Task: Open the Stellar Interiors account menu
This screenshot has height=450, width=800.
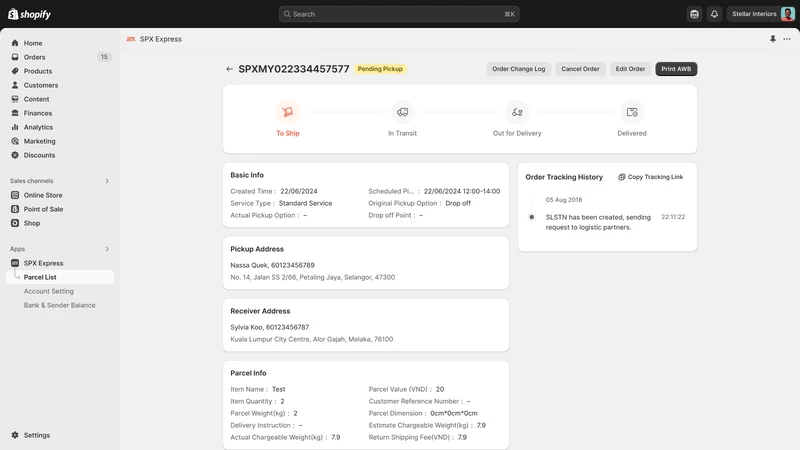Action: pyautogui.click(x=761, y=14)
